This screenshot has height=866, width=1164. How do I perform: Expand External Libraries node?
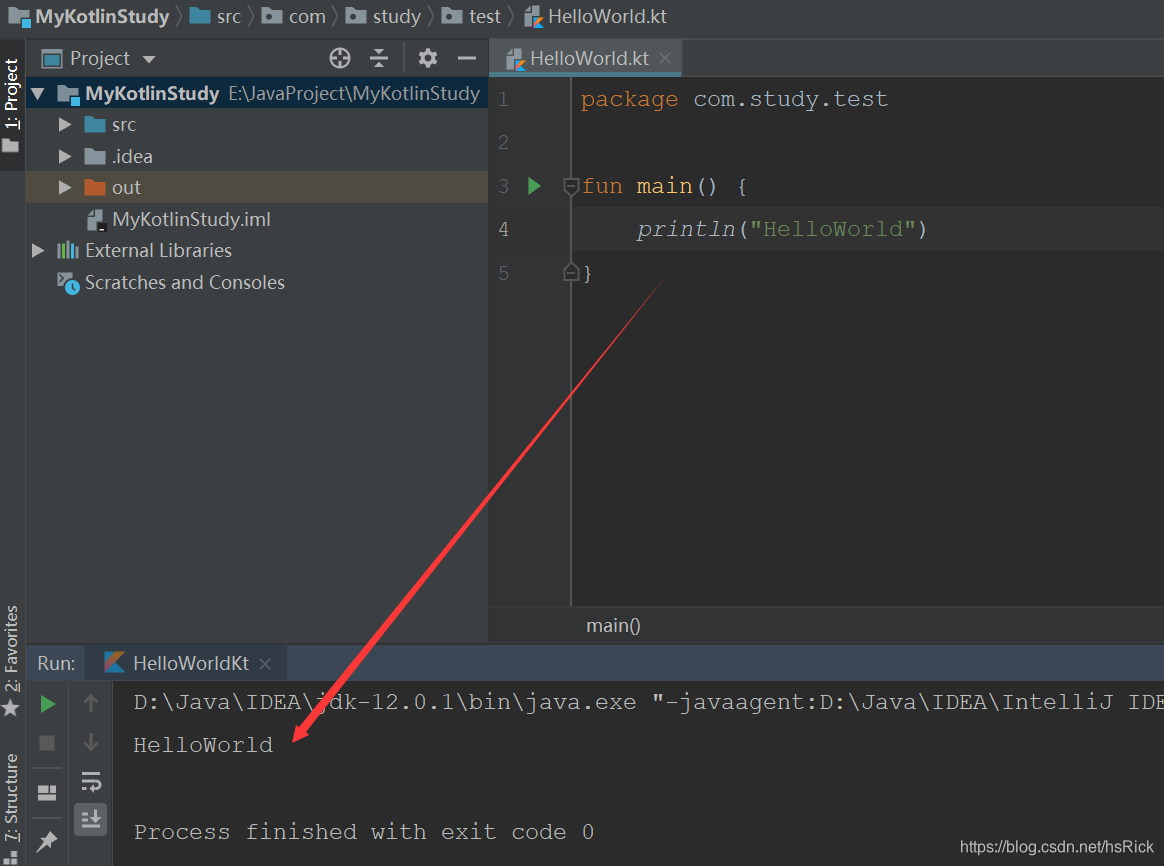click(x=38, y=251)
